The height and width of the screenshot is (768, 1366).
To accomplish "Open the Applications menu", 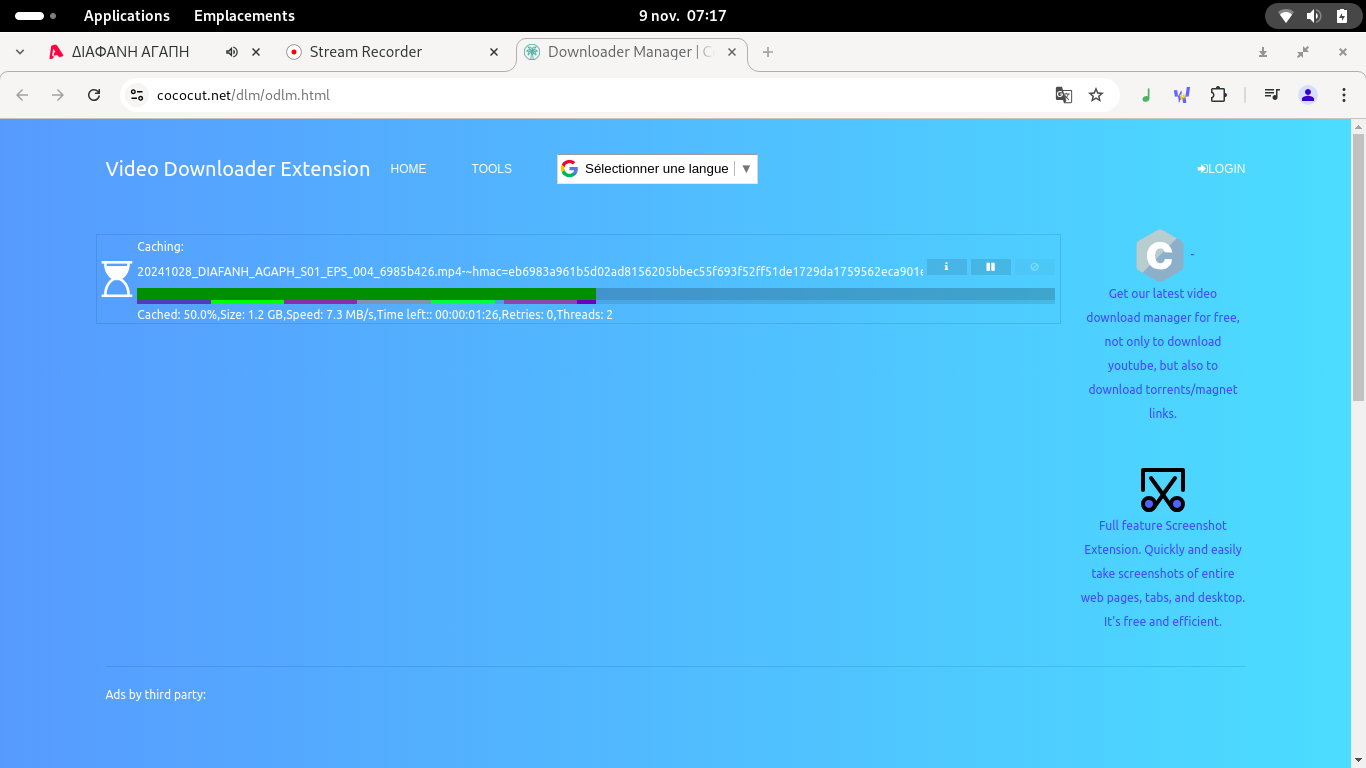I will pos(127,16).
